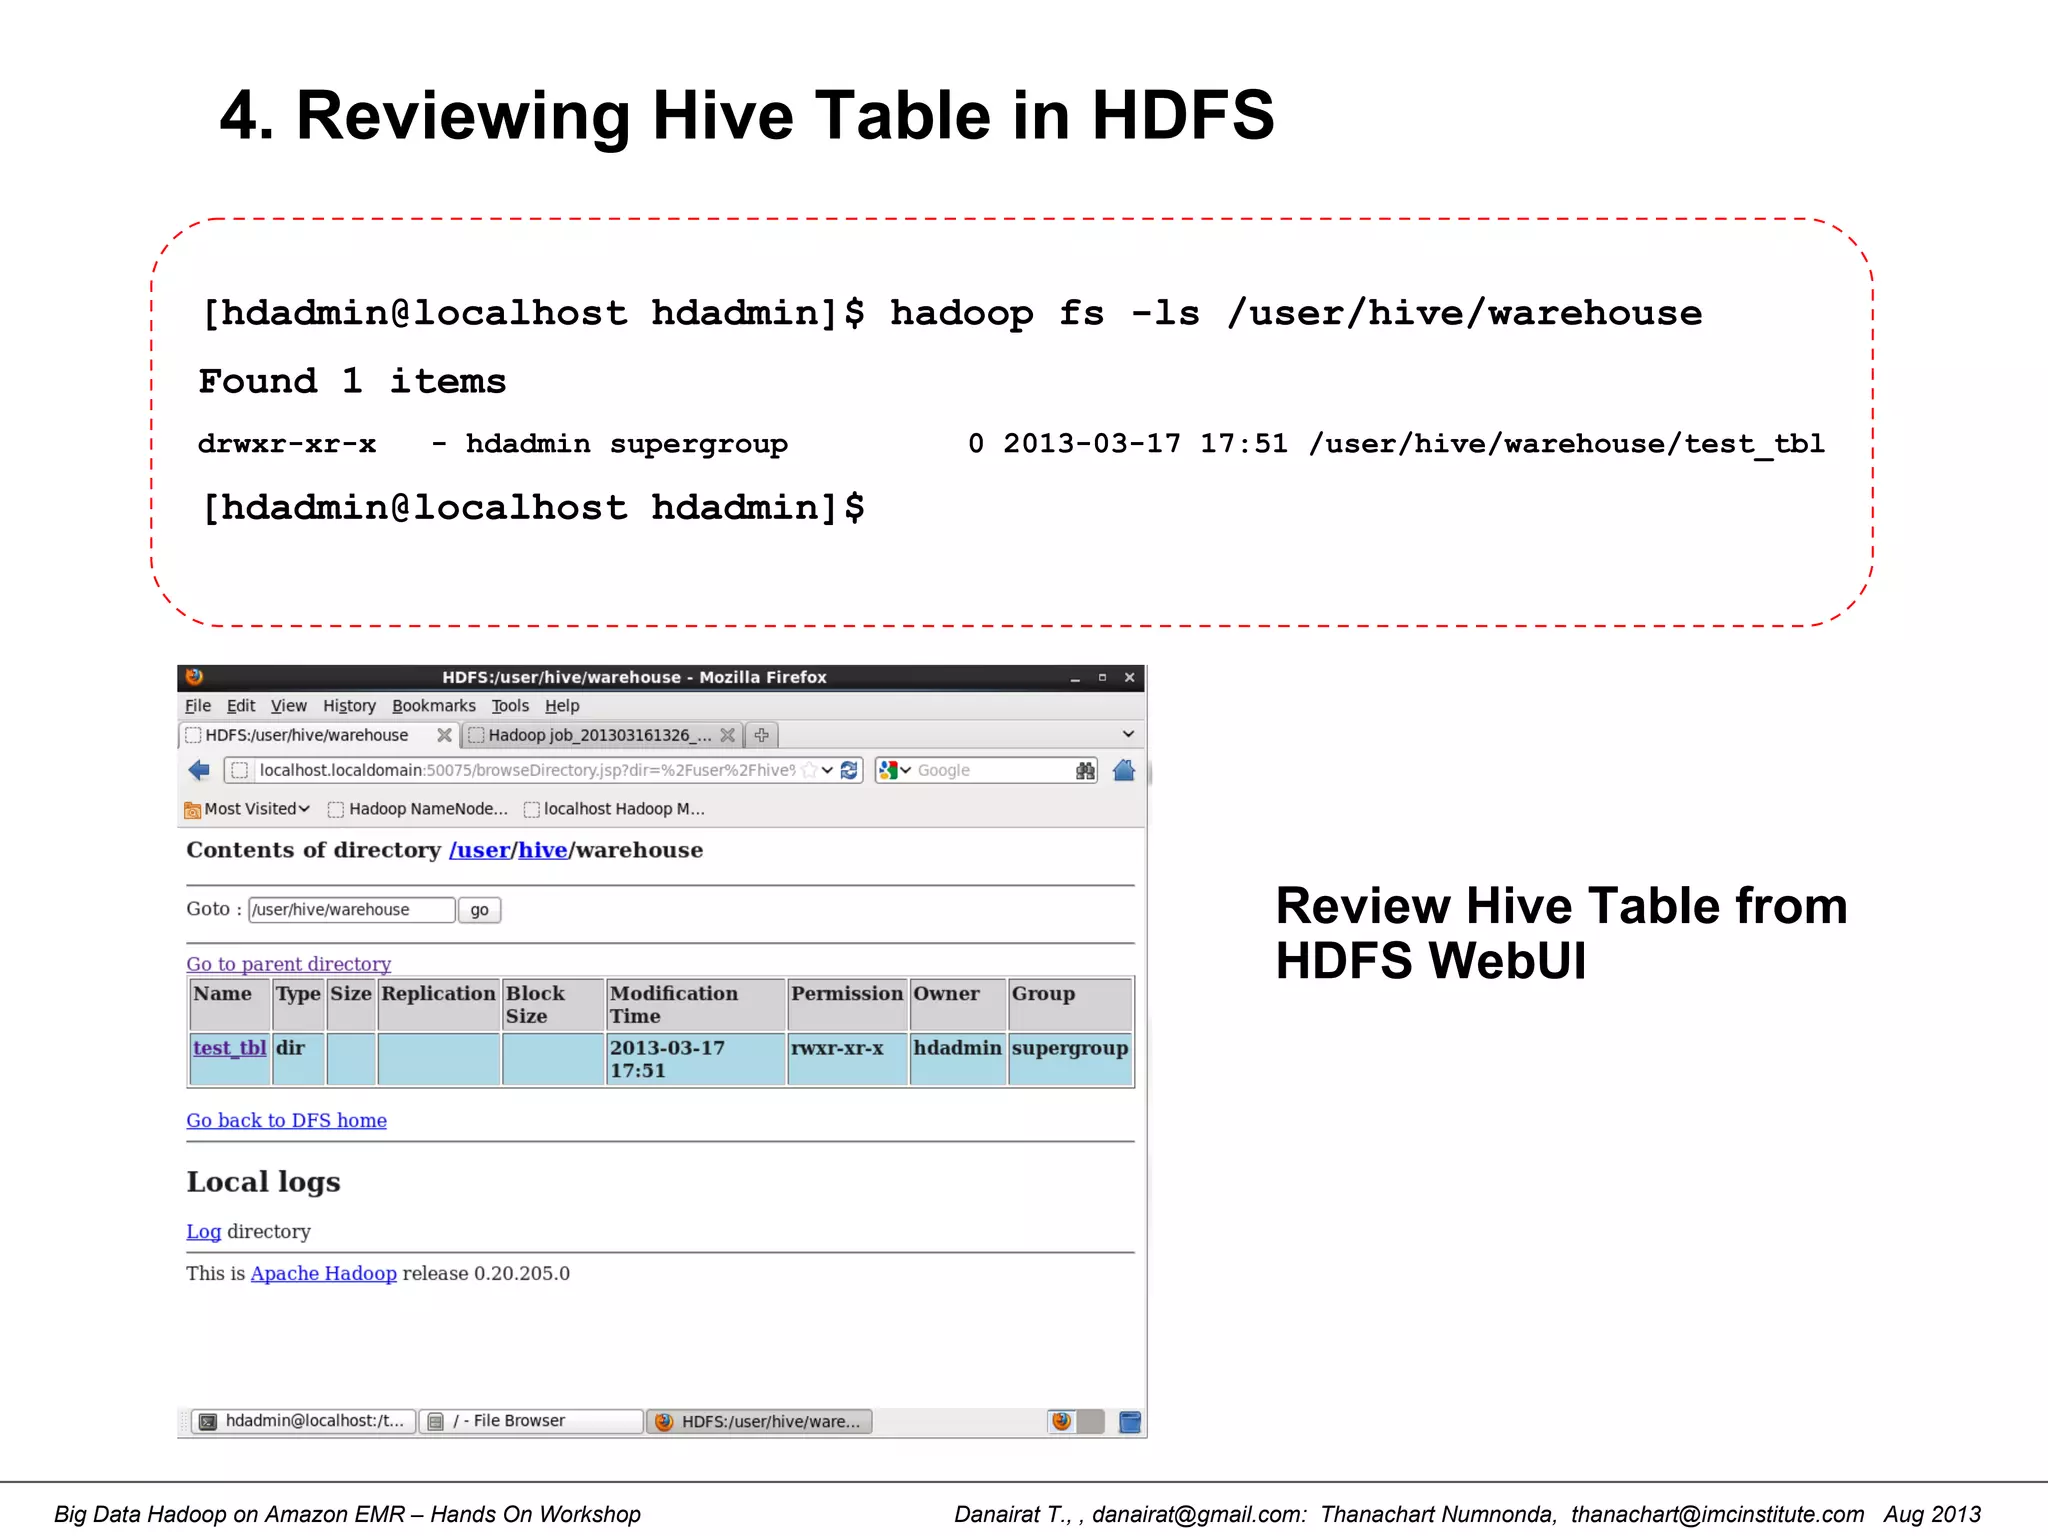Click the hdadmin owner cell

958,1059
